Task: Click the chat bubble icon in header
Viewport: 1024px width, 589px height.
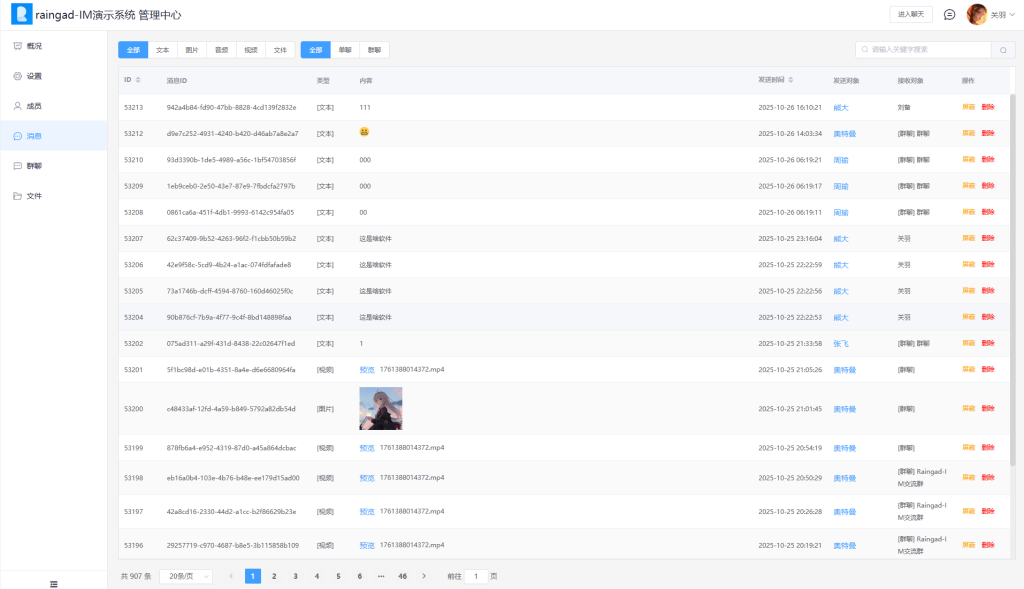Action: [x=949, y=15]
